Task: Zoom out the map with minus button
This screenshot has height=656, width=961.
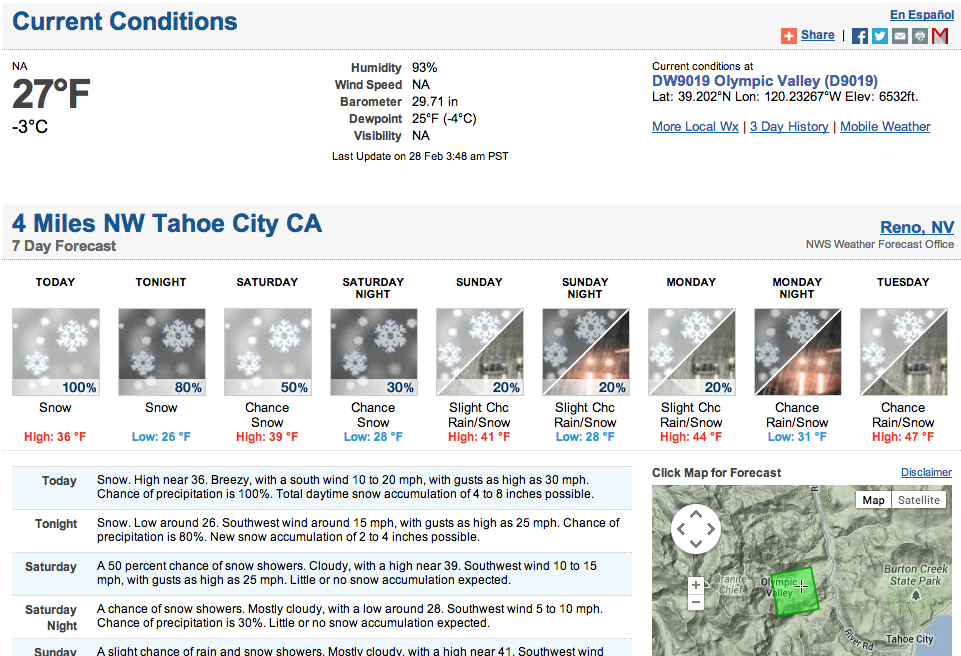Action: coord(696,602)
